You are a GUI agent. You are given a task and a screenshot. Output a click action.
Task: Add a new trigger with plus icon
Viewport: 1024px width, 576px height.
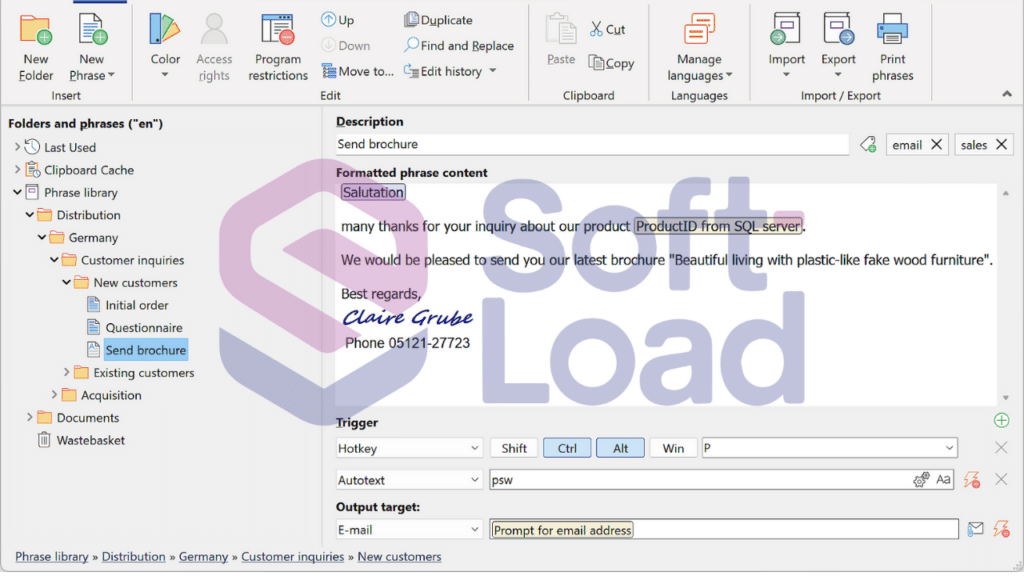click(1001, 420)
